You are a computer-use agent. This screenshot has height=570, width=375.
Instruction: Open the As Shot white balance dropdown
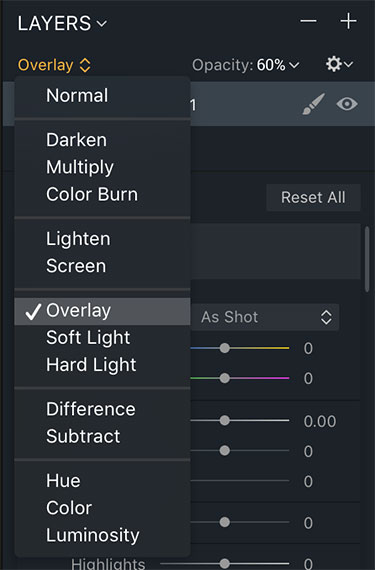click(x=266, y=317)
